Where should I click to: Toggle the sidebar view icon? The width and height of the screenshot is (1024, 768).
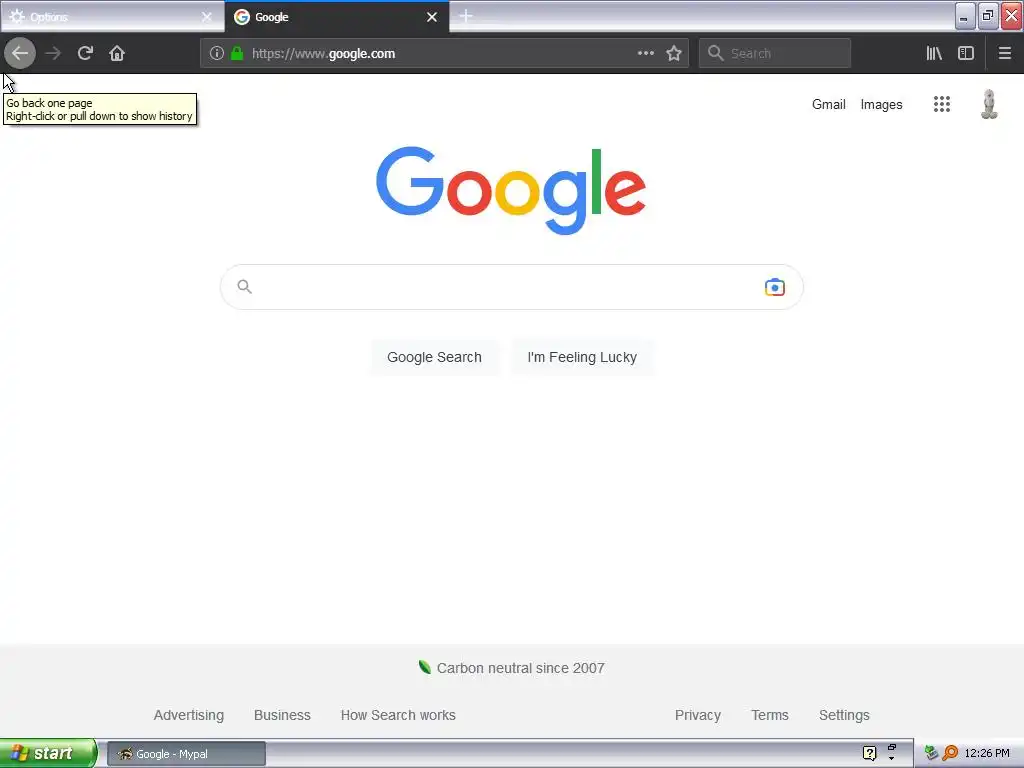pos(966,54)
